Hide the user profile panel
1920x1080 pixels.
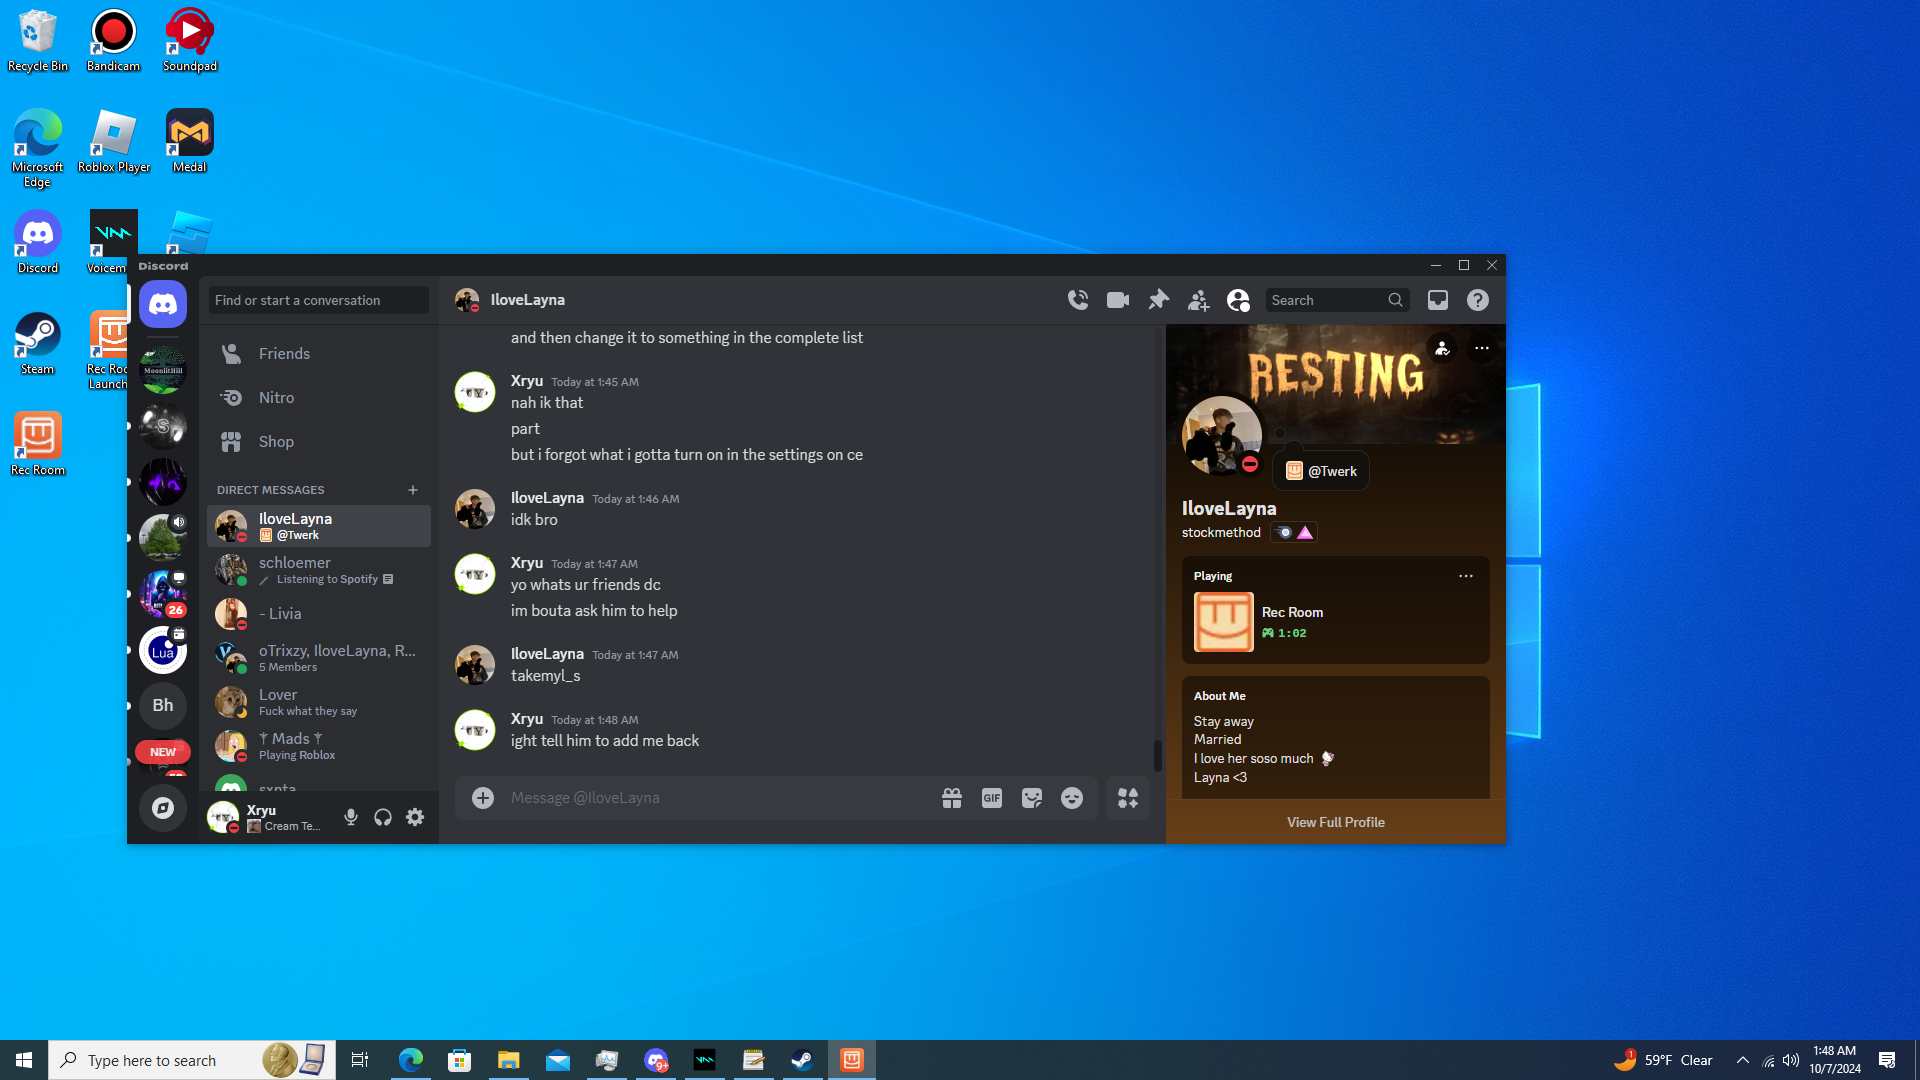pos(1238,300)
